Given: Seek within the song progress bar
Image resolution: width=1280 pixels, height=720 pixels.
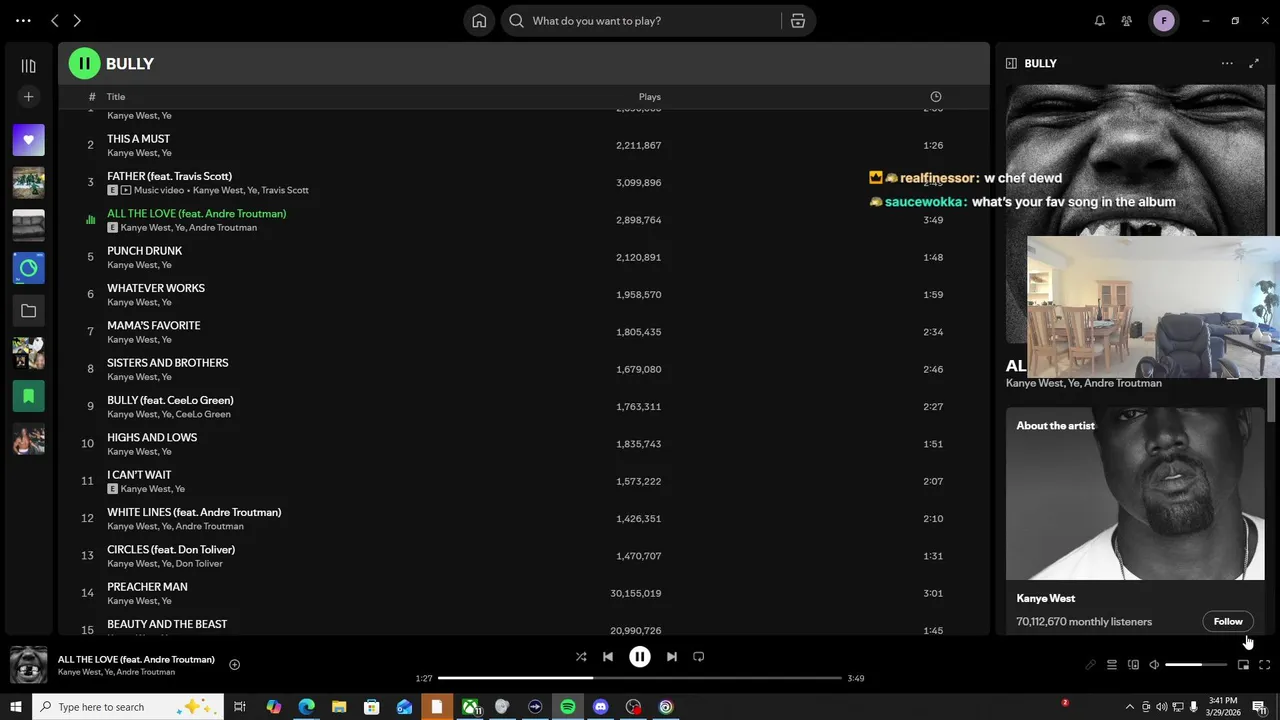Looking at the screenshot, I should coord(640,678).
